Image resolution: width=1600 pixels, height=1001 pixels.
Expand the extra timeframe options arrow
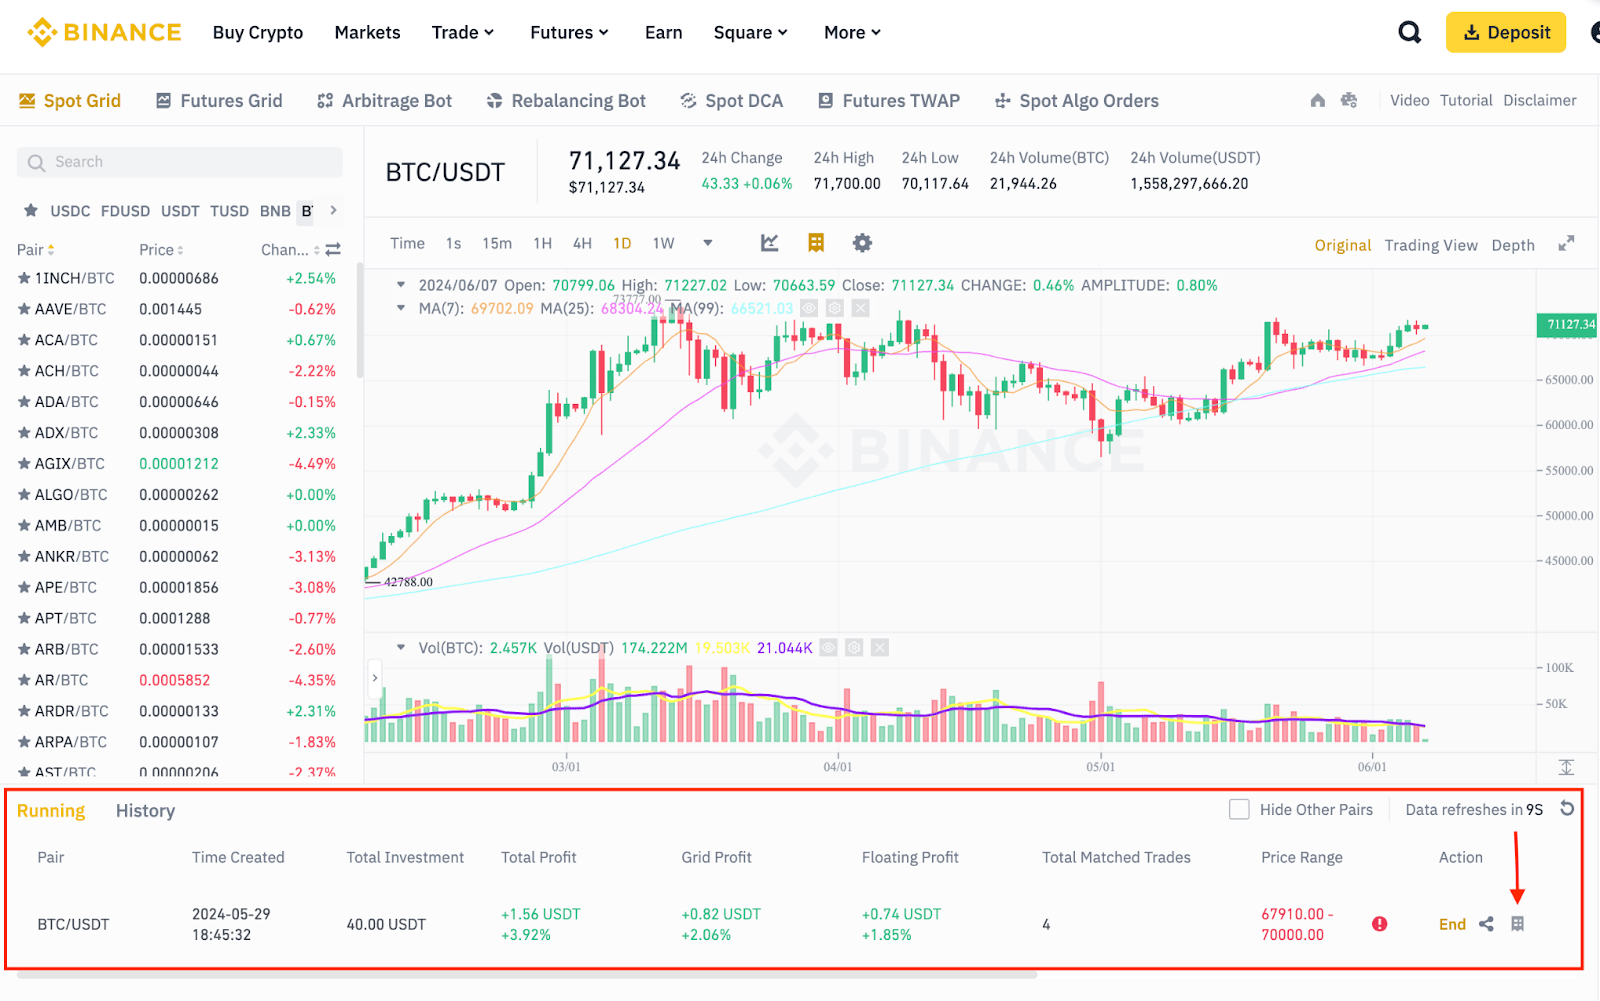click(x=708, y=242)
